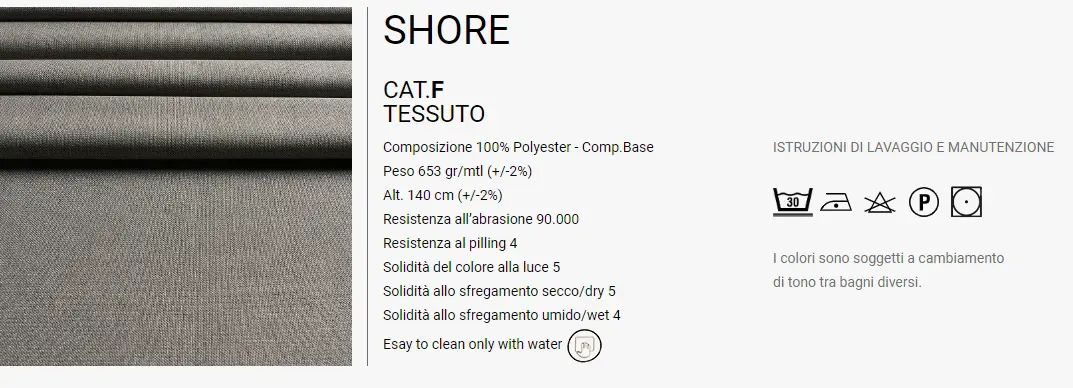
Task: Click Resistenza all'abrasione 90.000 text
Action: pos(480,219)
